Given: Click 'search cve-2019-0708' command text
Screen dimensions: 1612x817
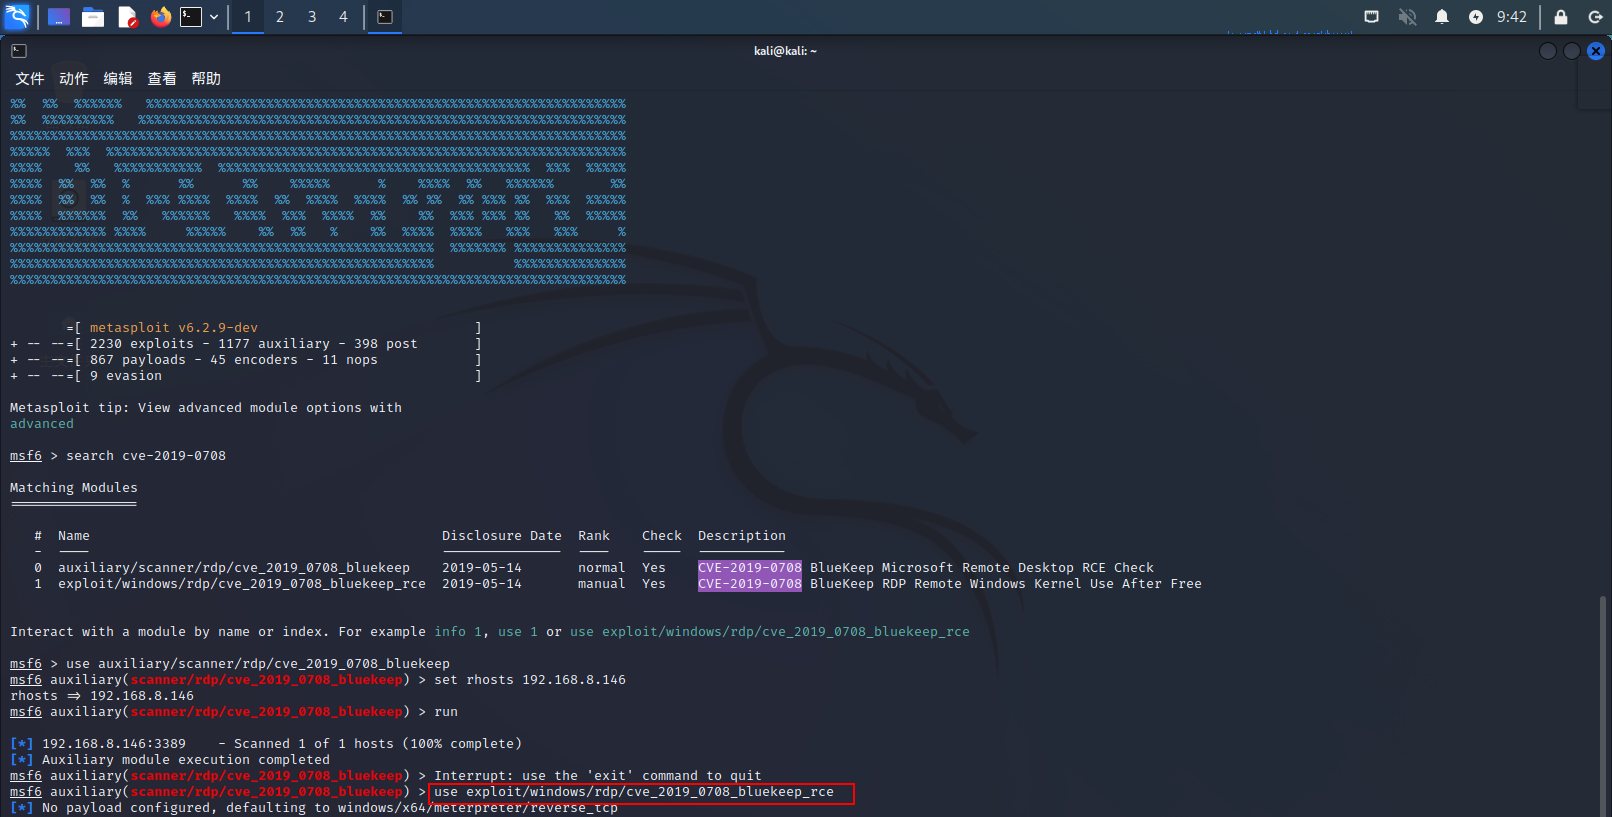Looking at the screenshot, I should [x=146, y=456].
